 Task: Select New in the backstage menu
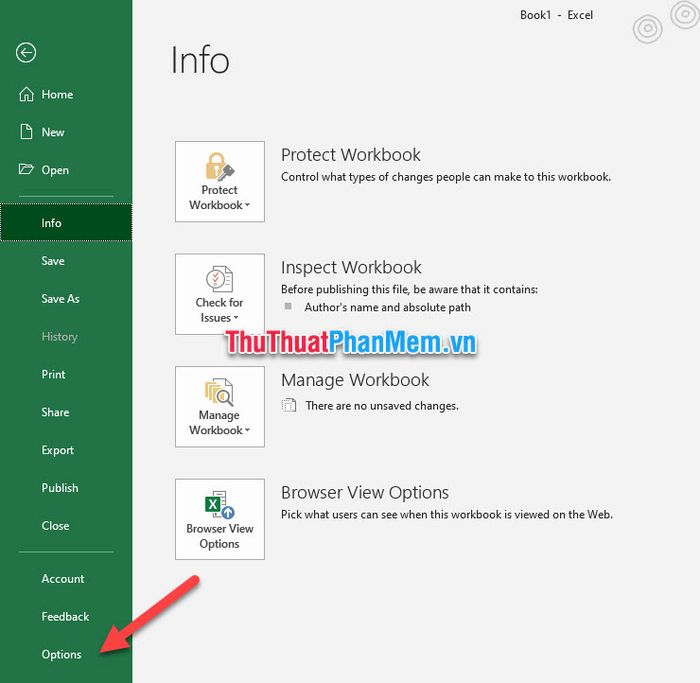pyautogui.click(x=66, y=132)
